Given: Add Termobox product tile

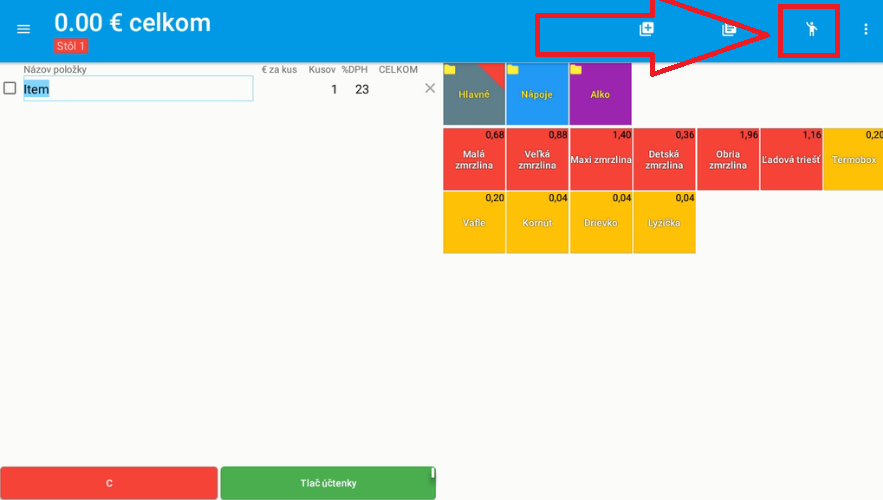Looking at the screenshot, I should point(853,159).
